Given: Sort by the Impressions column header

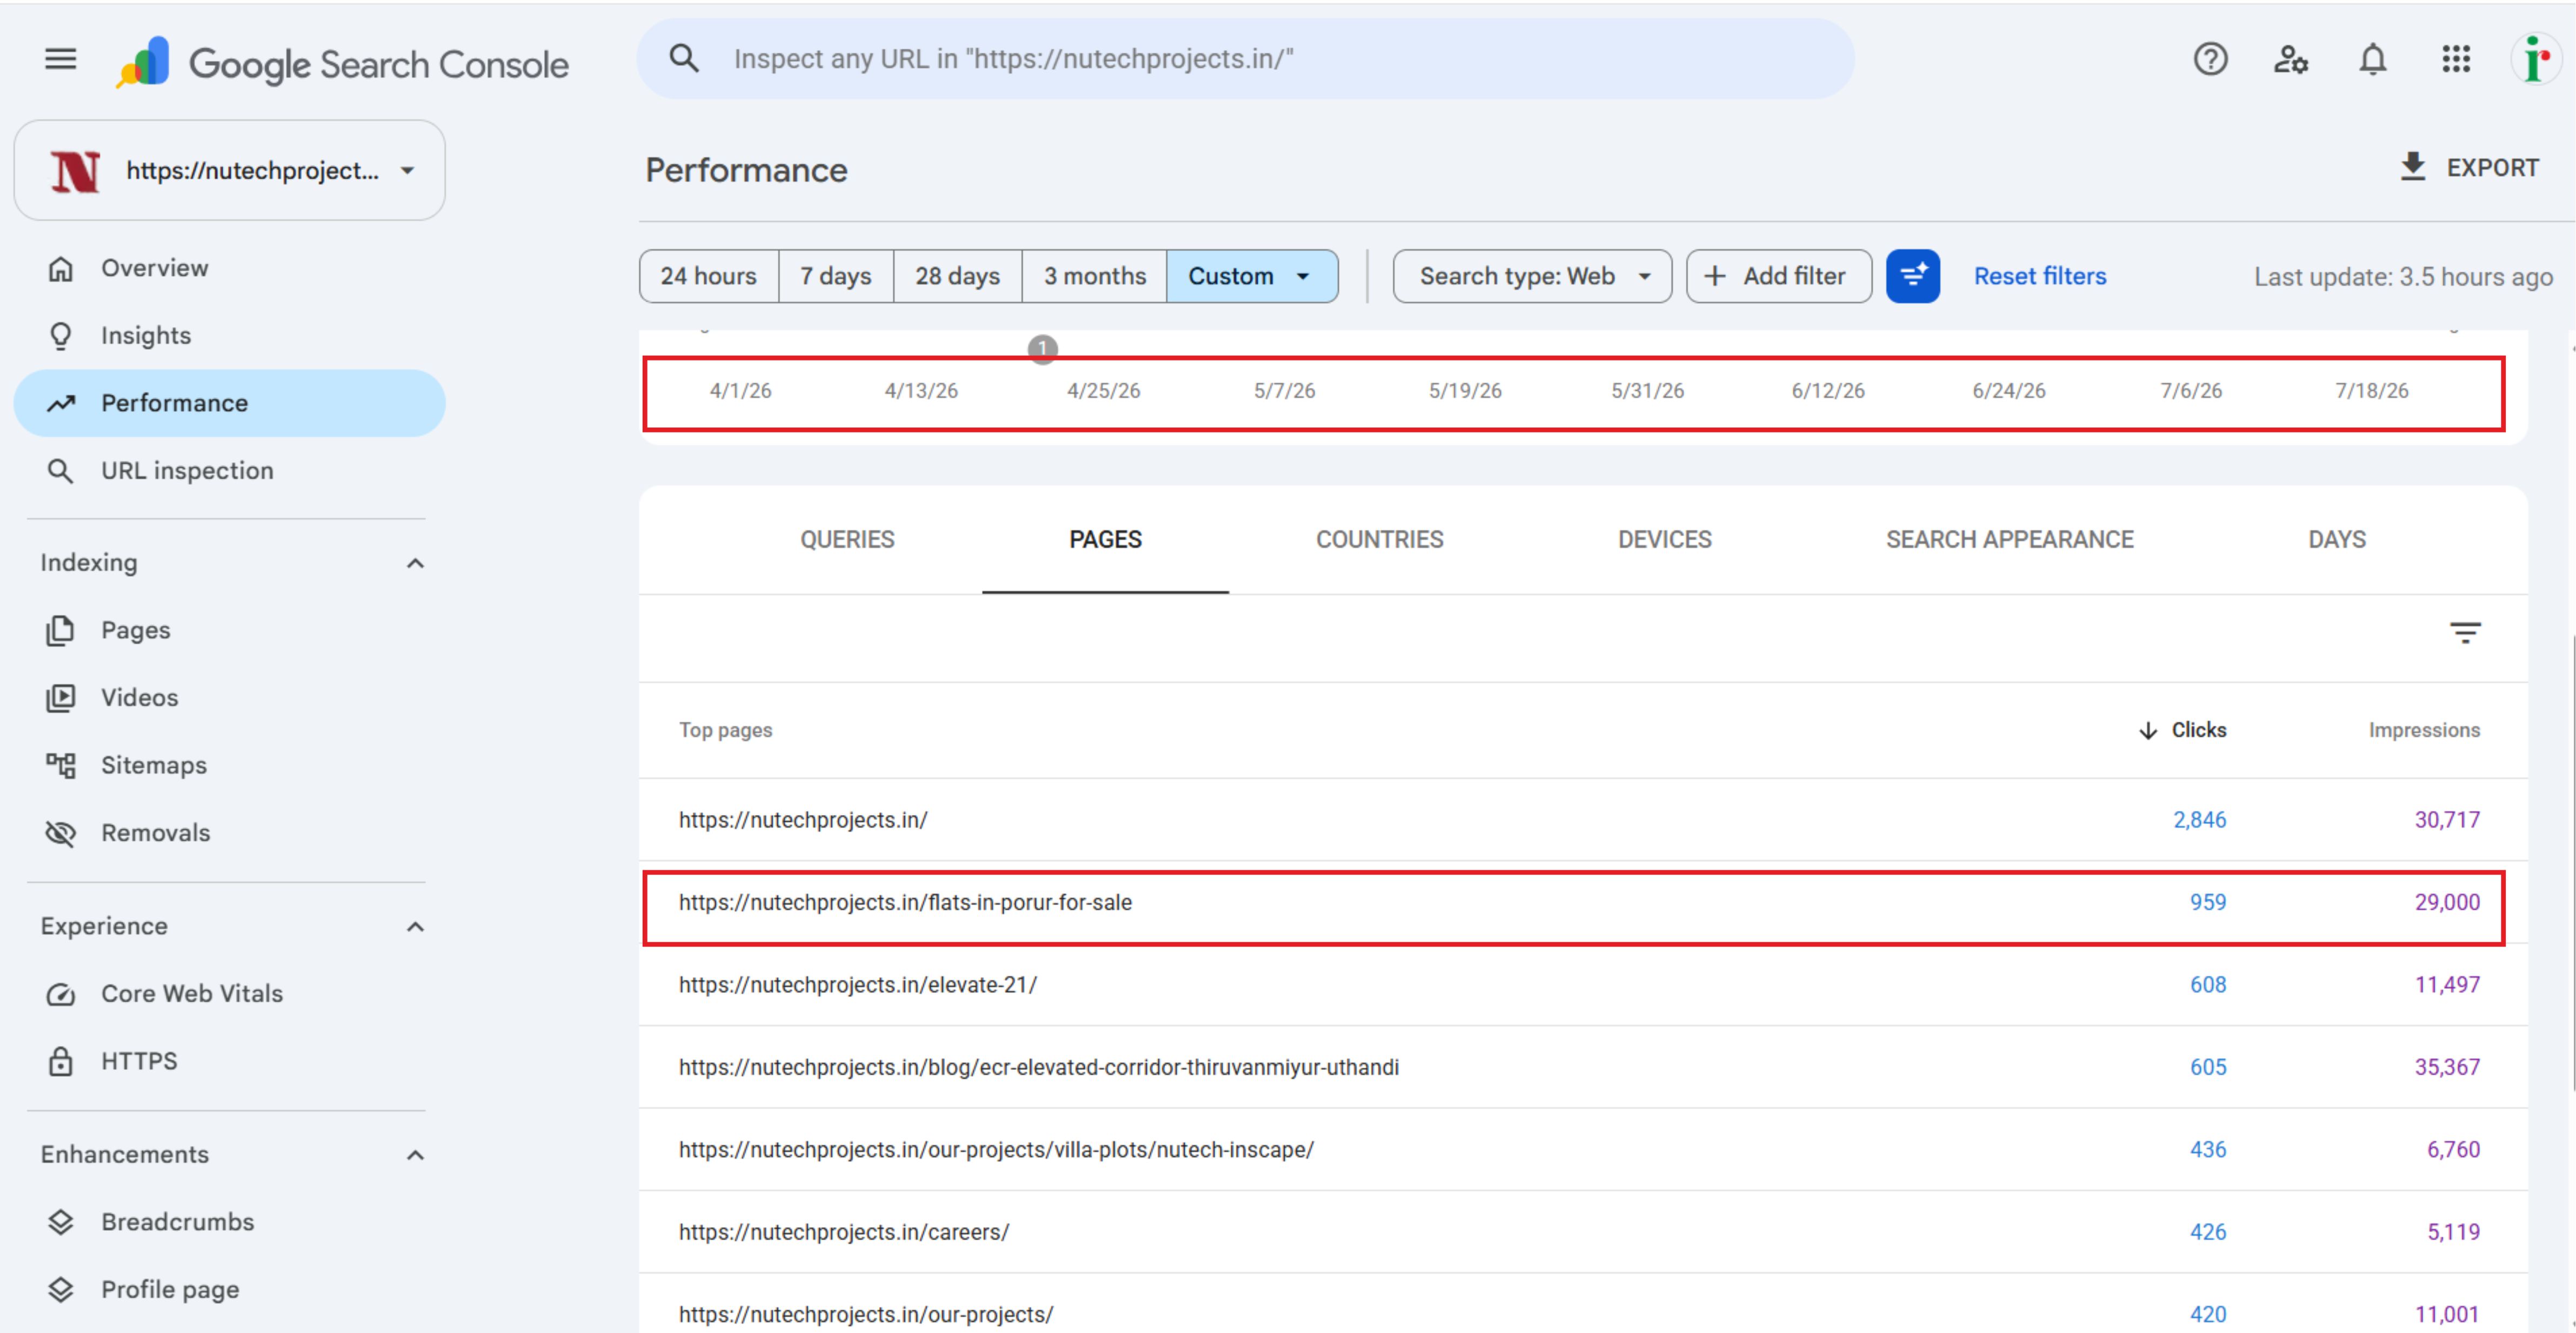Looking at the screenshot, I should tap(2423, 730).
